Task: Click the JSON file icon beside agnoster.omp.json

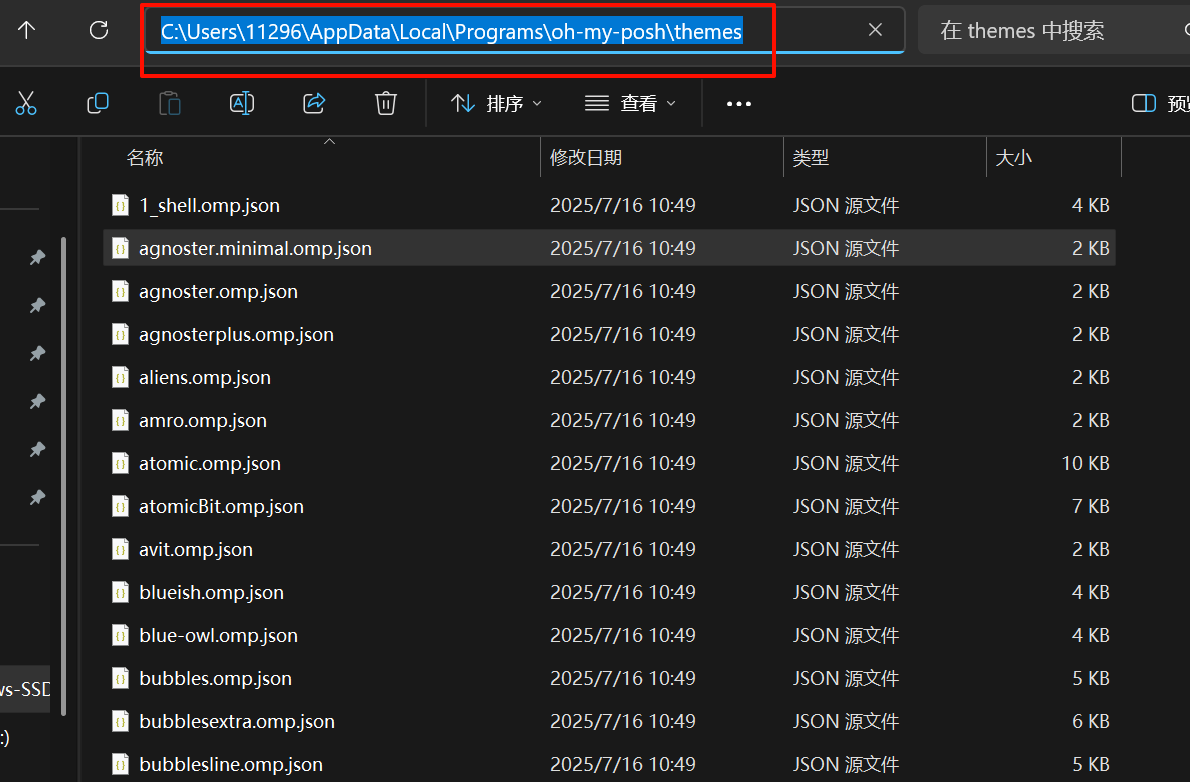Action: click(121, 292)
